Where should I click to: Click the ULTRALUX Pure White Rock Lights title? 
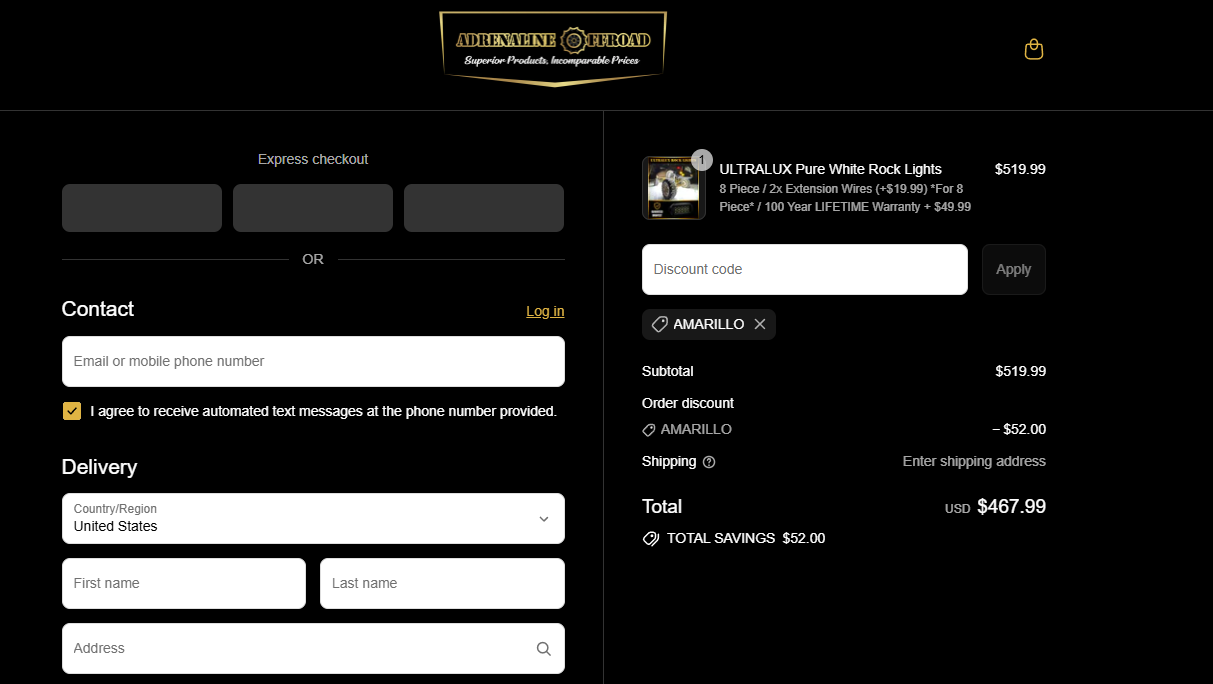pos(831,169)
